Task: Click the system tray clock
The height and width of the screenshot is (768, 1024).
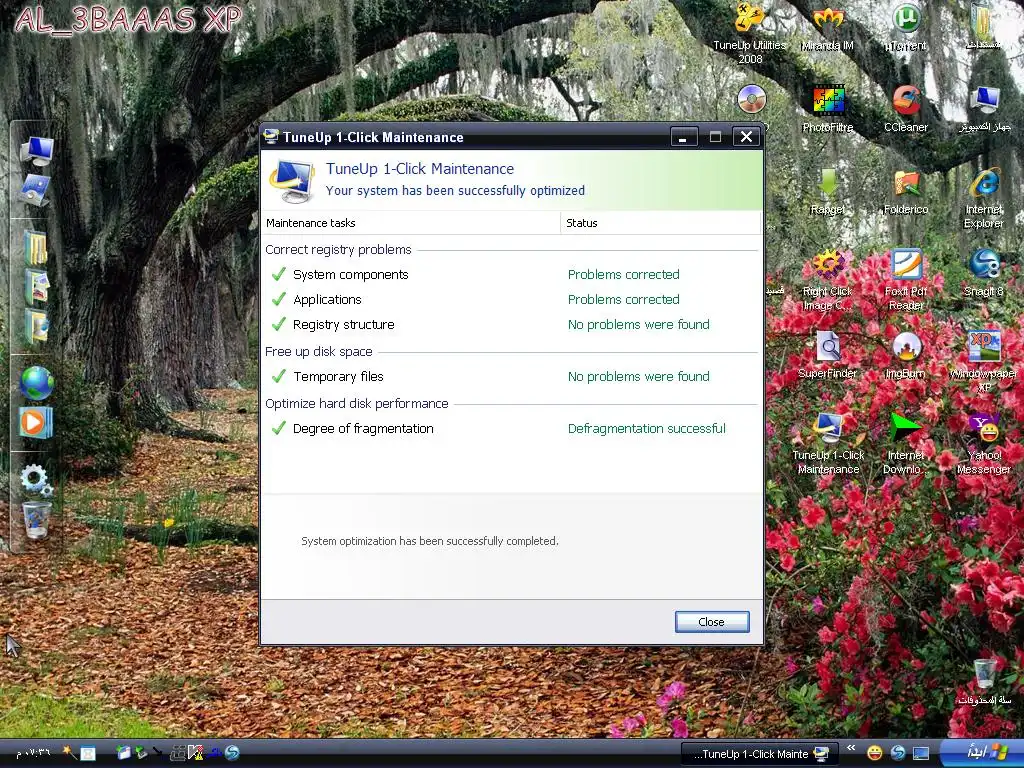Action: (33, 753)
